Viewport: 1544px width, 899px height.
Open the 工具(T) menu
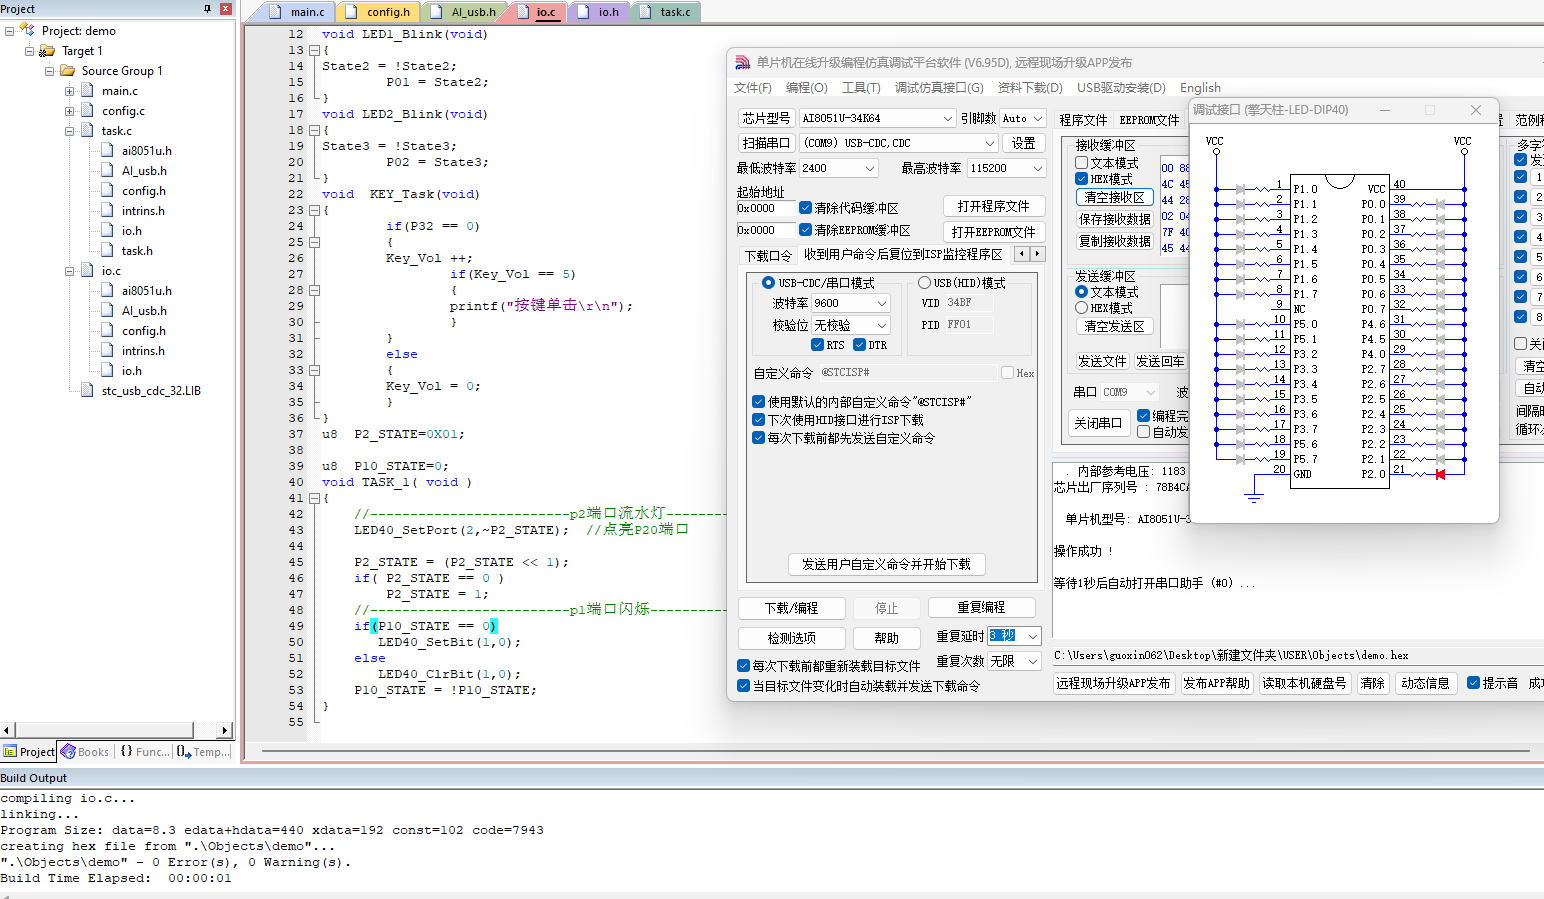(x=861, y=88)
